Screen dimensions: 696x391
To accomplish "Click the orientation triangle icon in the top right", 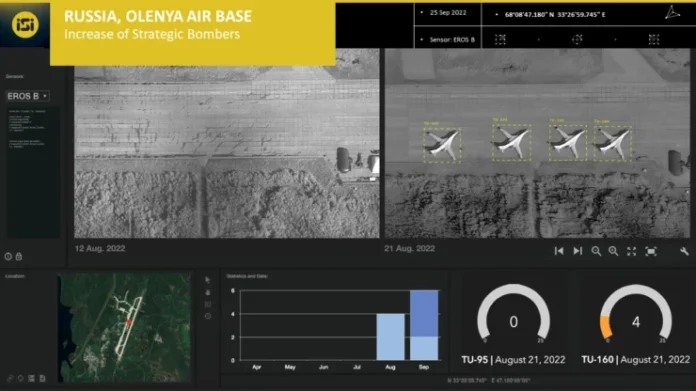I will pyautogui.click(x=672, y=12).
